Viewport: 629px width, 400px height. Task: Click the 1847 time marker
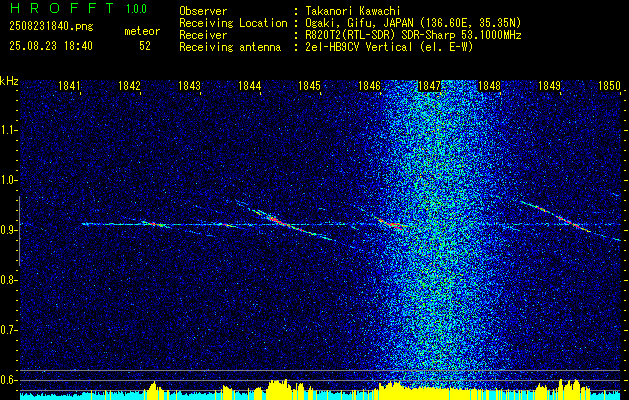[430, 86]
